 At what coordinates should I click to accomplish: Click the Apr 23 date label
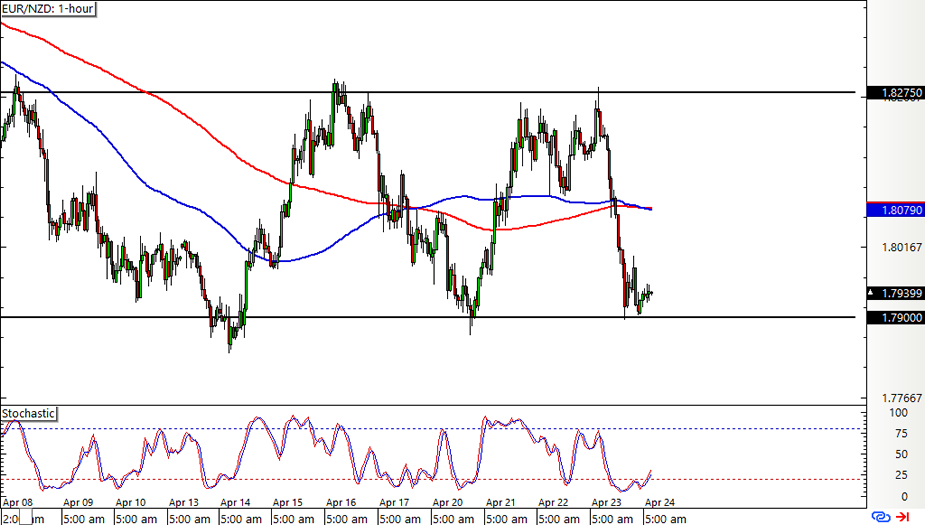[606, 503]
